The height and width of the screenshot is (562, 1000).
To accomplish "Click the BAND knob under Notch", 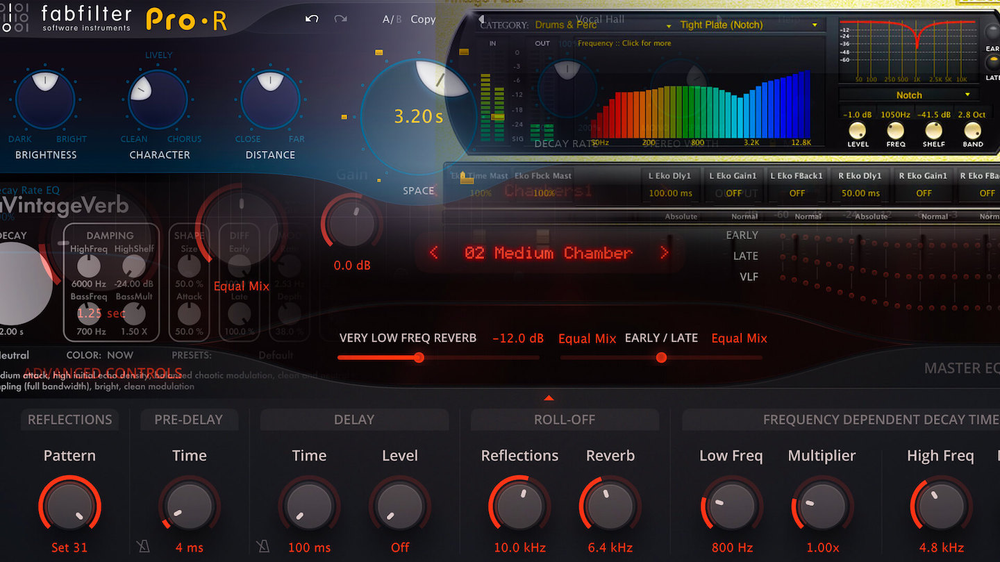I will 972,131.
